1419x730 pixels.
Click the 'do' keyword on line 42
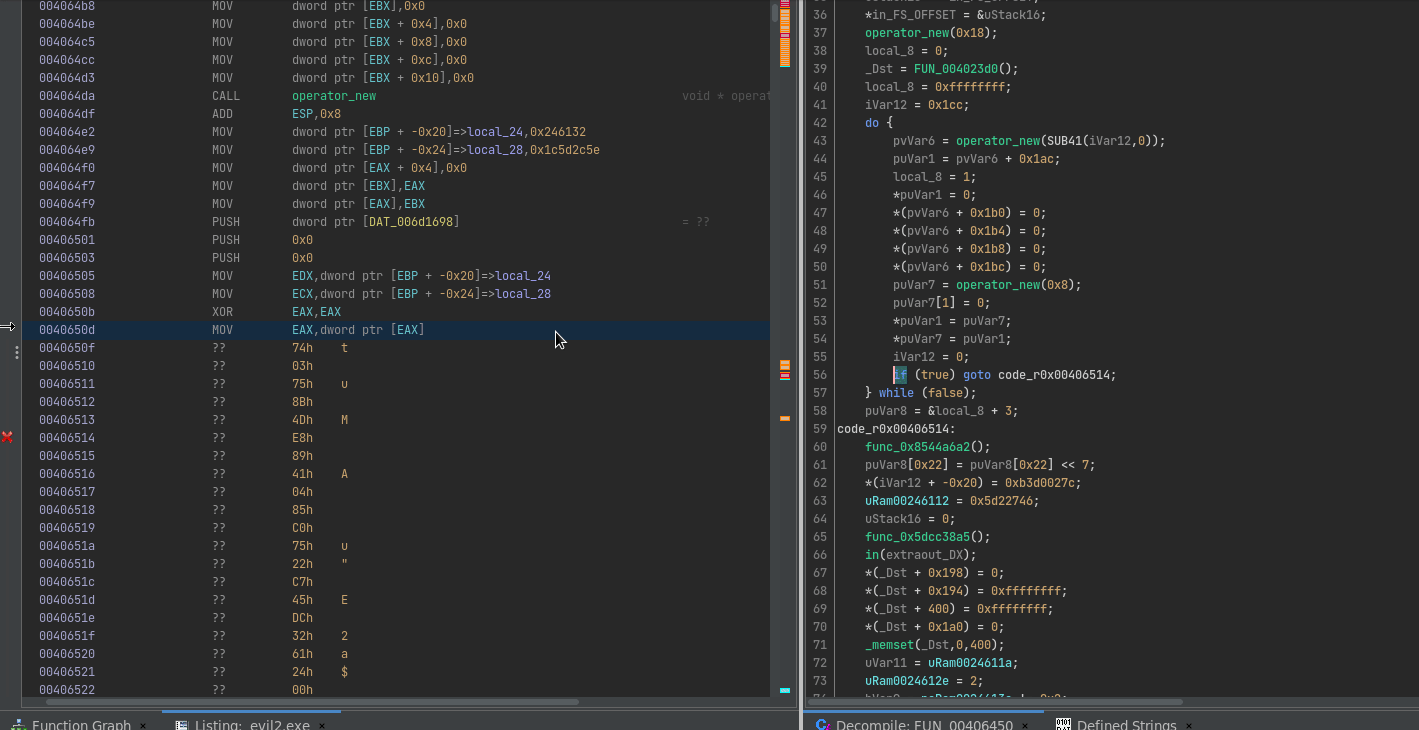(x=872, y=123)
